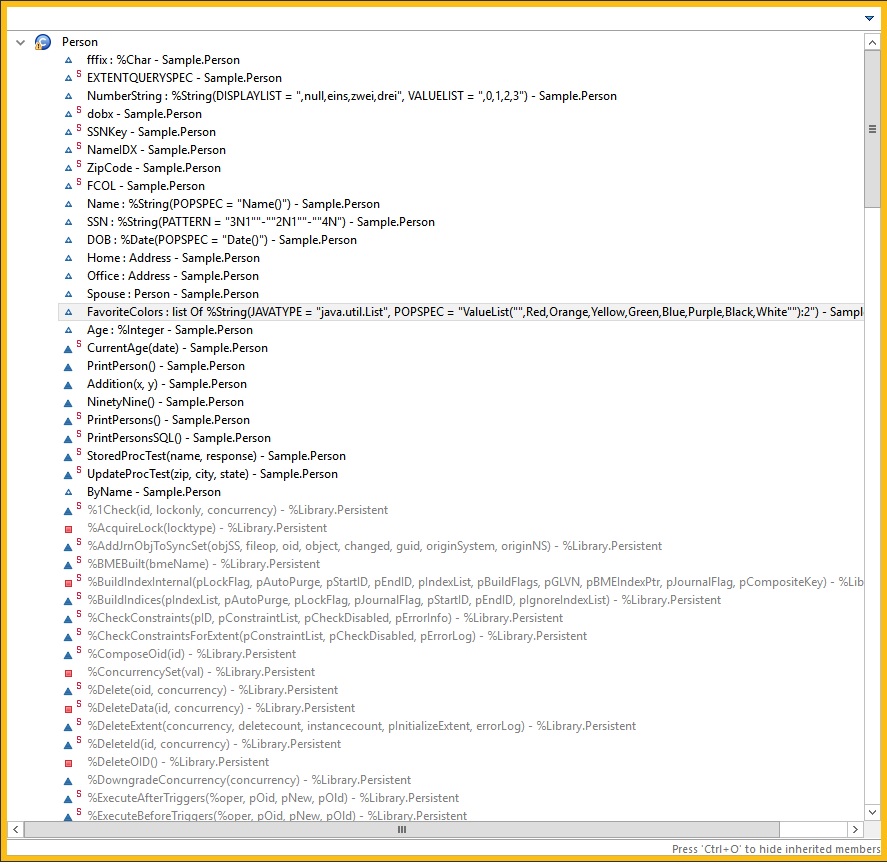Select ByName - Sample.Person query
Image resolution: width=887 pixels, height=864 pixels.
pos(154,492)
